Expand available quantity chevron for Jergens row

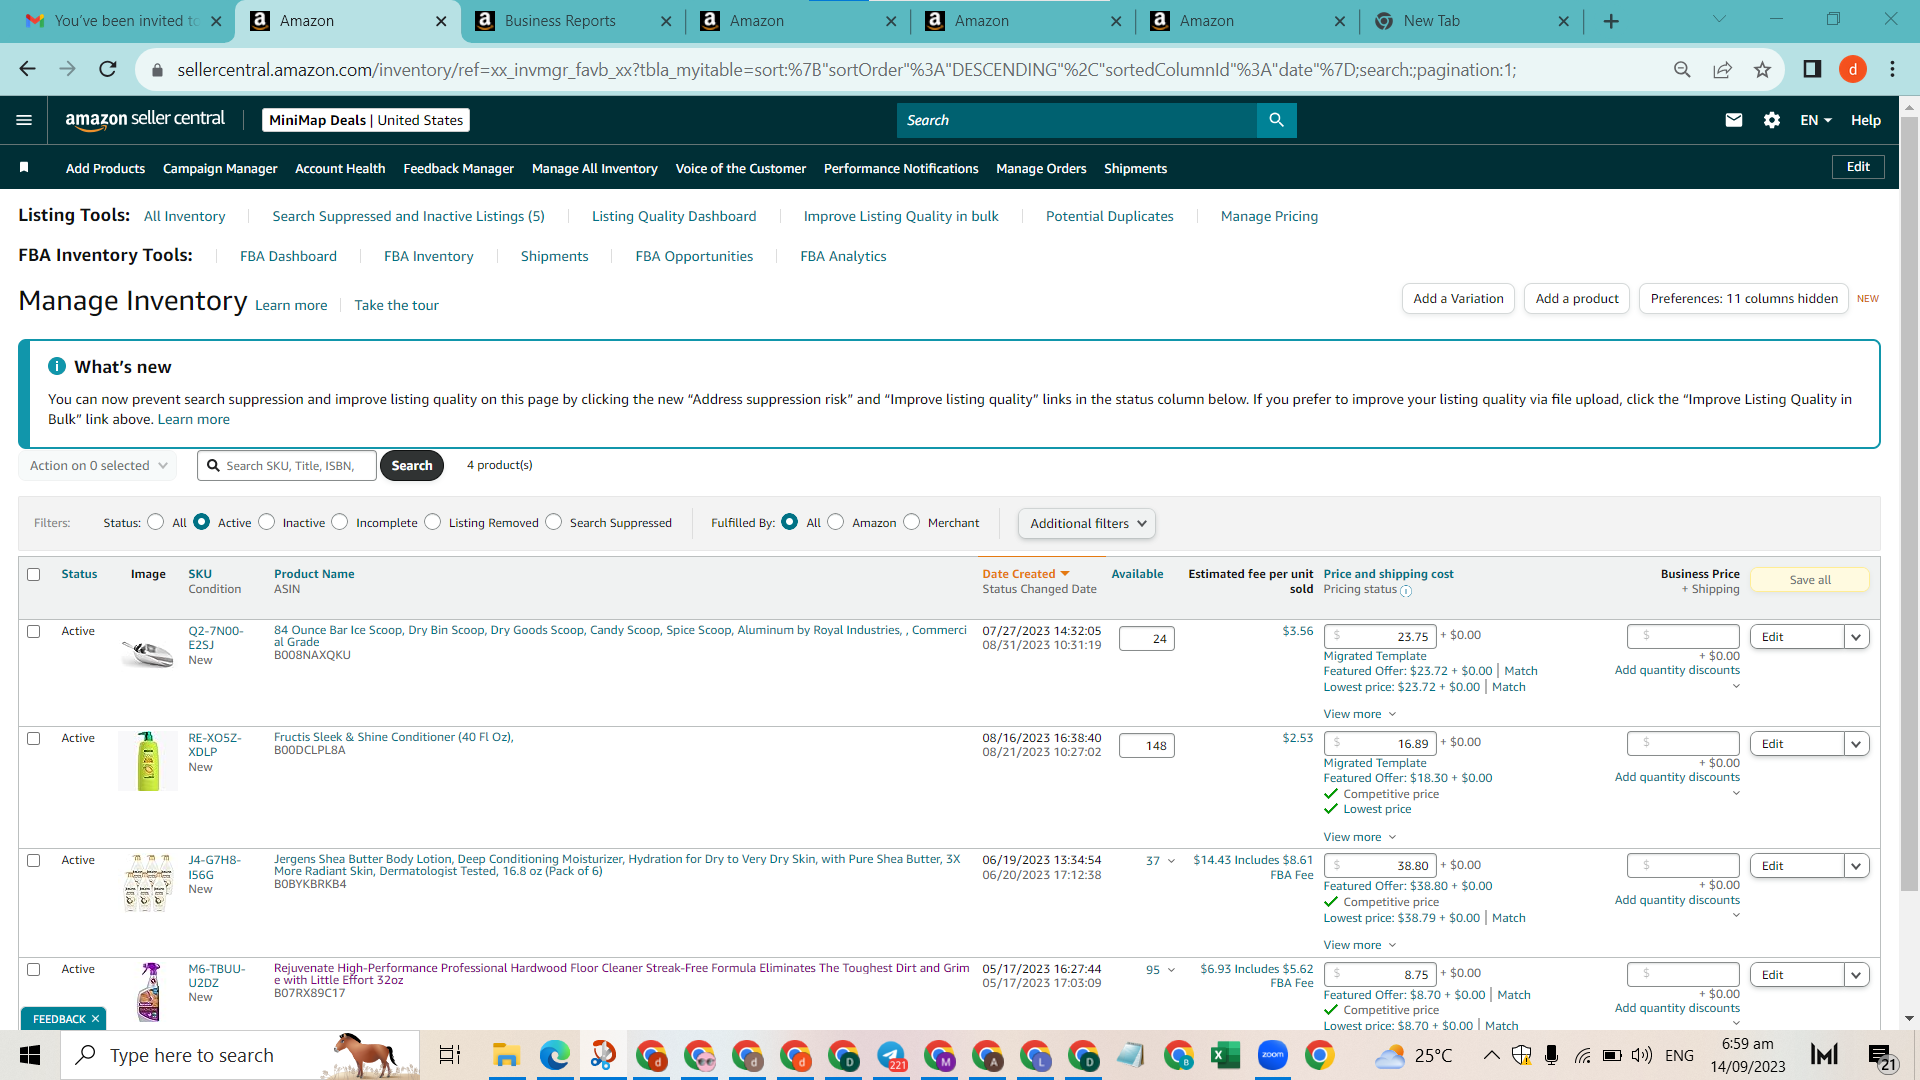1171,861
